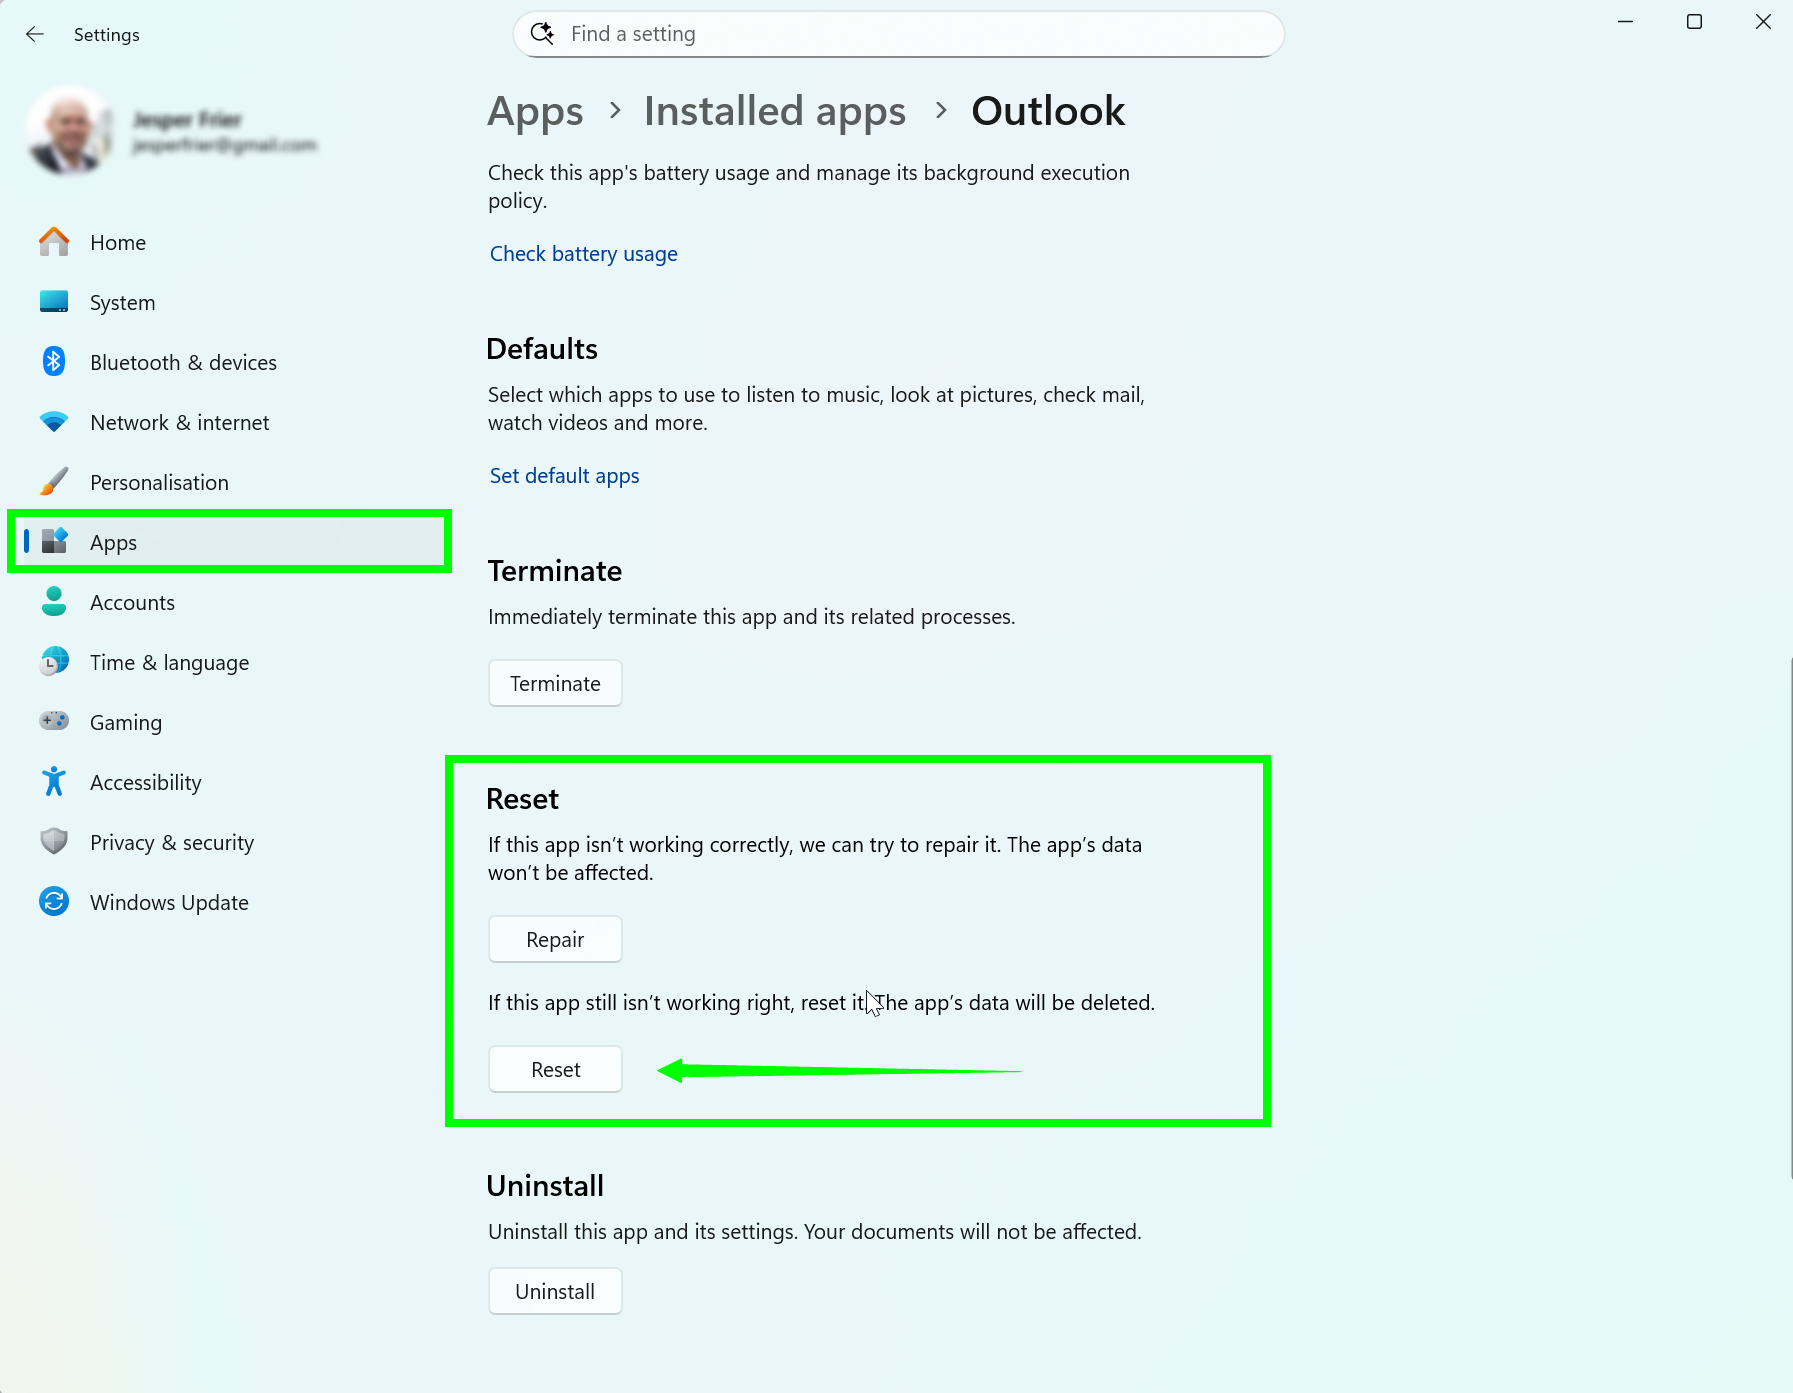Click Installed apps breadcrumb

point(775,112)
